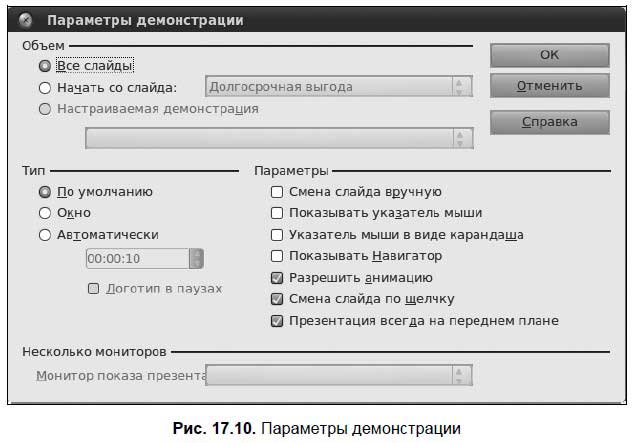This screenshot has width=633, height=443.
Task: Choose "Автоматически" presentation type
Action: [44, 235]
